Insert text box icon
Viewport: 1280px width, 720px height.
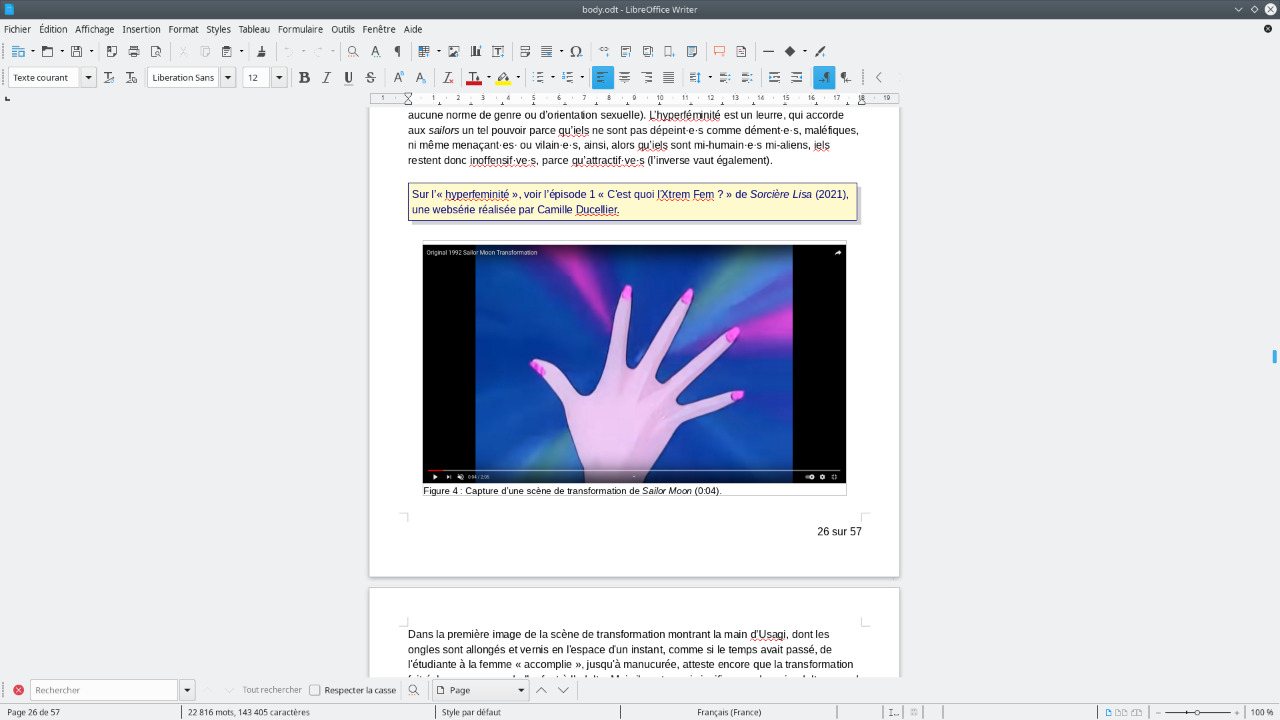pos(498,51)
